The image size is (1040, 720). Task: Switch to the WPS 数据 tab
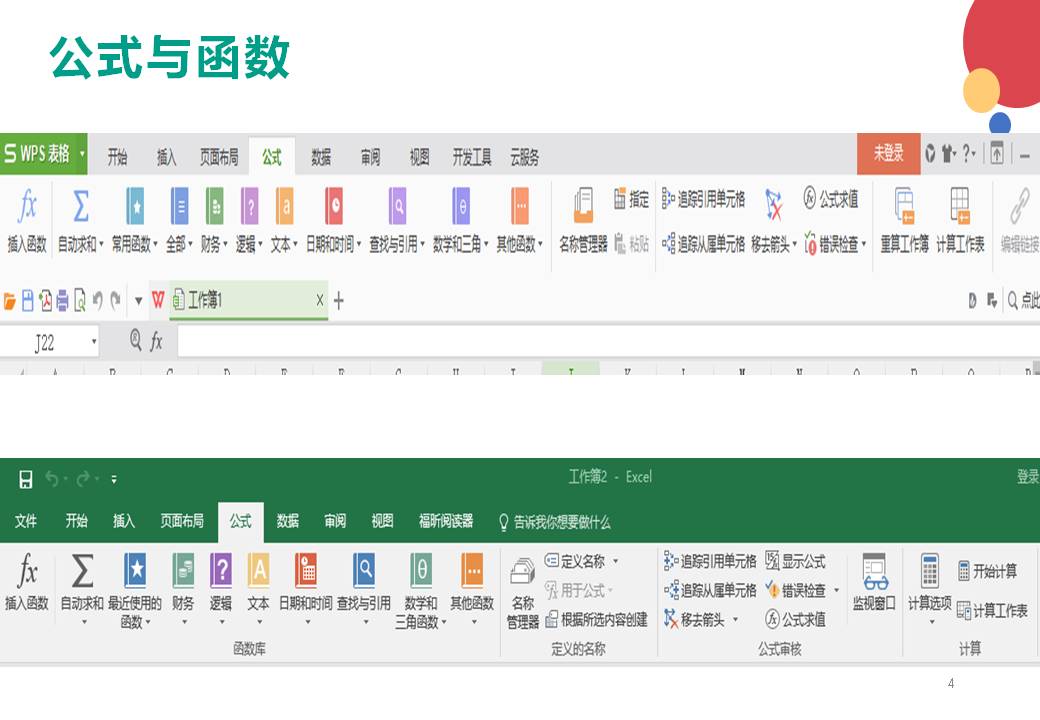321,157
